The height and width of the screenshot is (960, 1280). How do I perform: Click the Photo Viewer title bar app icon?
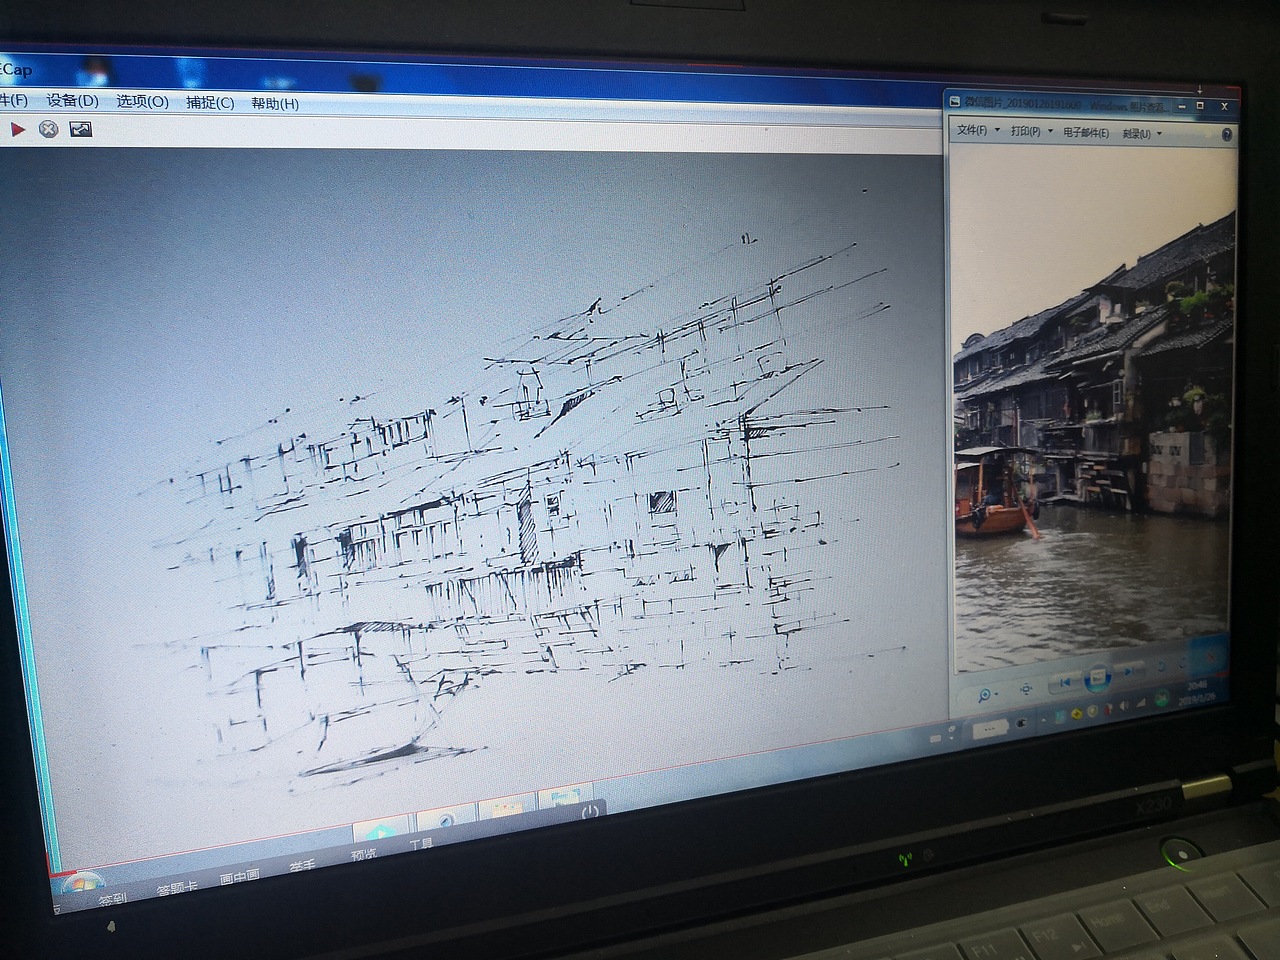click(x=955, y=103)
